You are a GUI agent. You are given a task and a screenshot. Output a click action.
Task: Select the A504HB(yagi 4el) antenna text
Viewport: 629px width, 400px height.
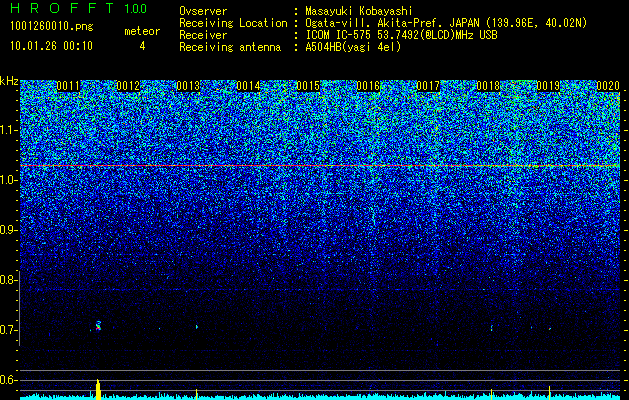(x=353, y=47)
